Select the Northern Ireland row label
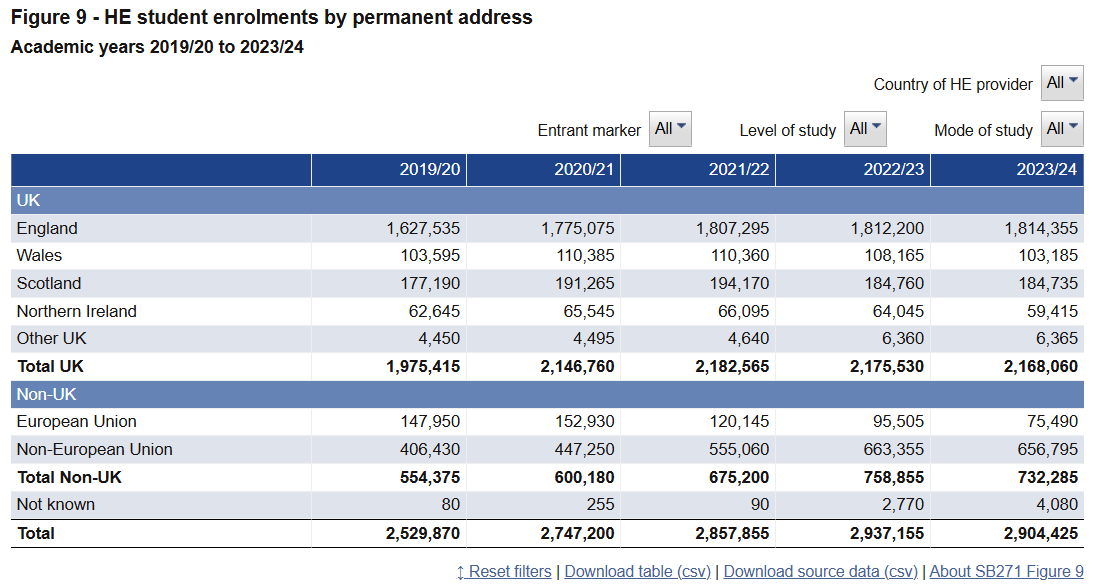The image size is (1105, 588). pos(77,311)
